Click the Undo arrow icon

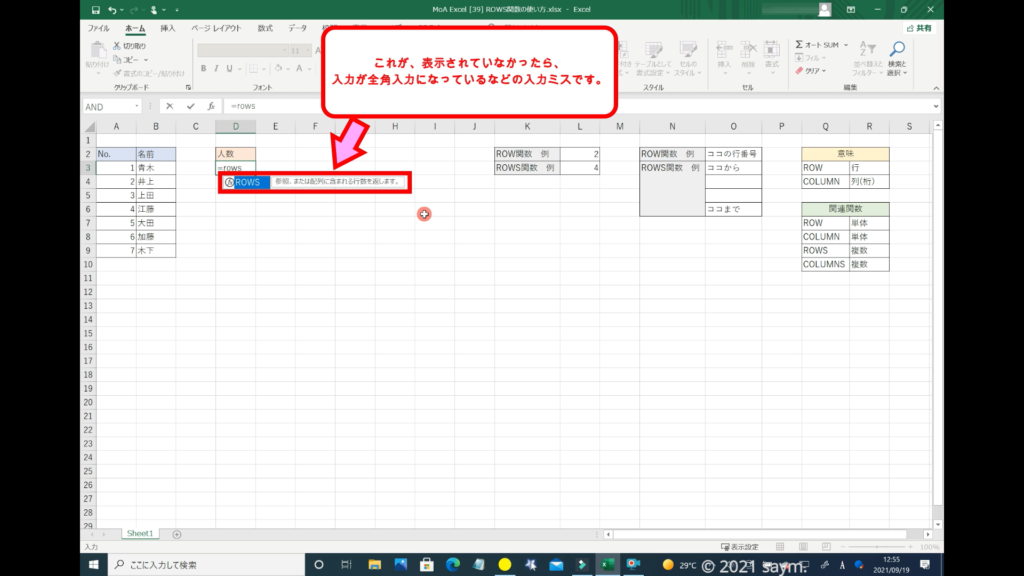tap(112, 9)
